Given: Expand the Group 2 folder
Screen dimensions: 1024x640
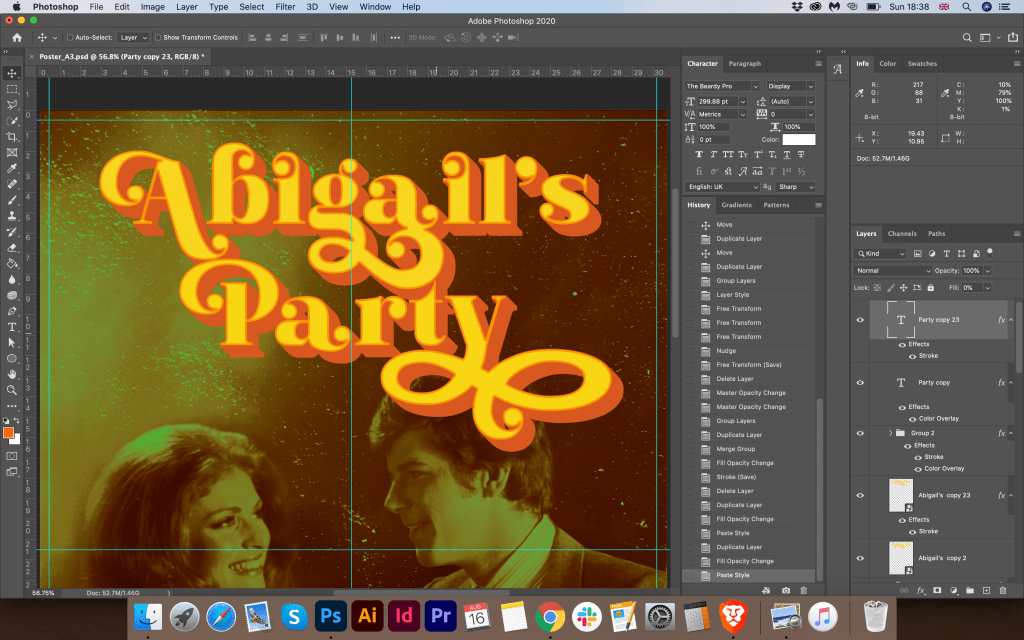Looking at the screenshot, I should [890, 433].
